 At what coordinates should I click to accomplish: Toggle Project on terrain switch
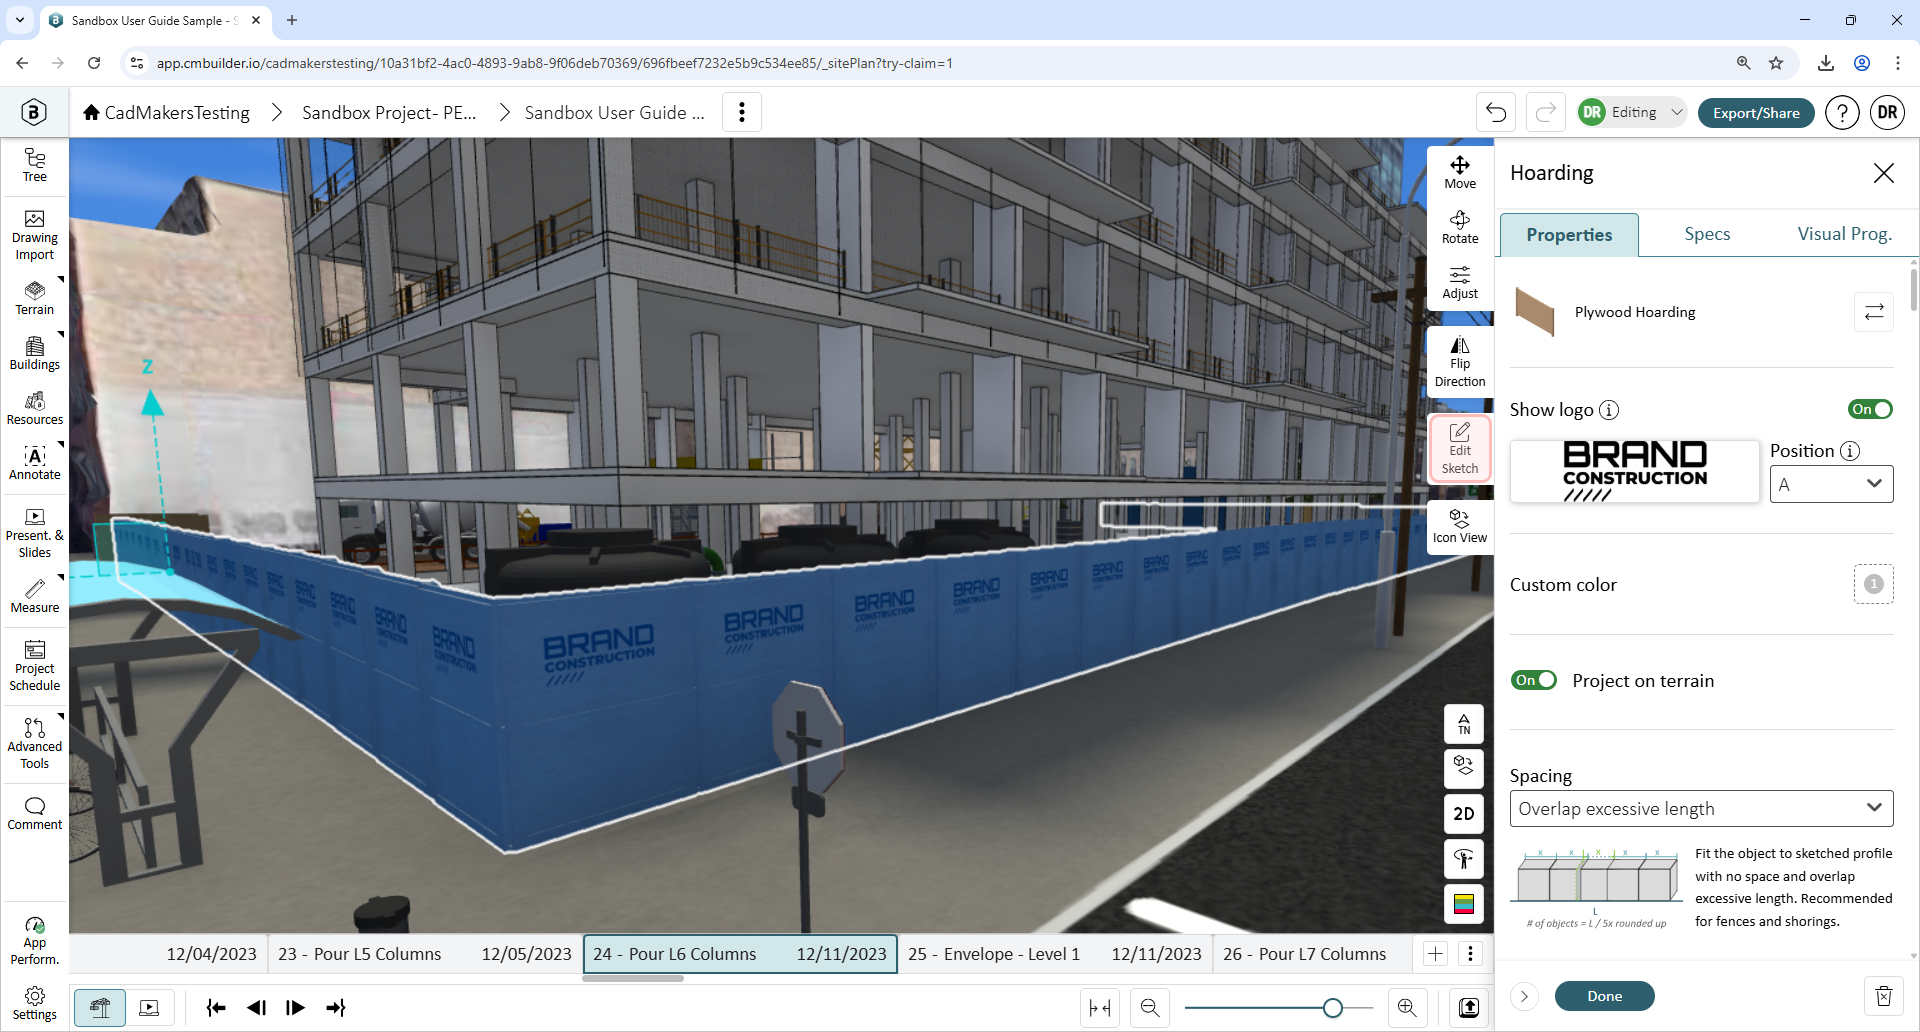(1534, 680)
